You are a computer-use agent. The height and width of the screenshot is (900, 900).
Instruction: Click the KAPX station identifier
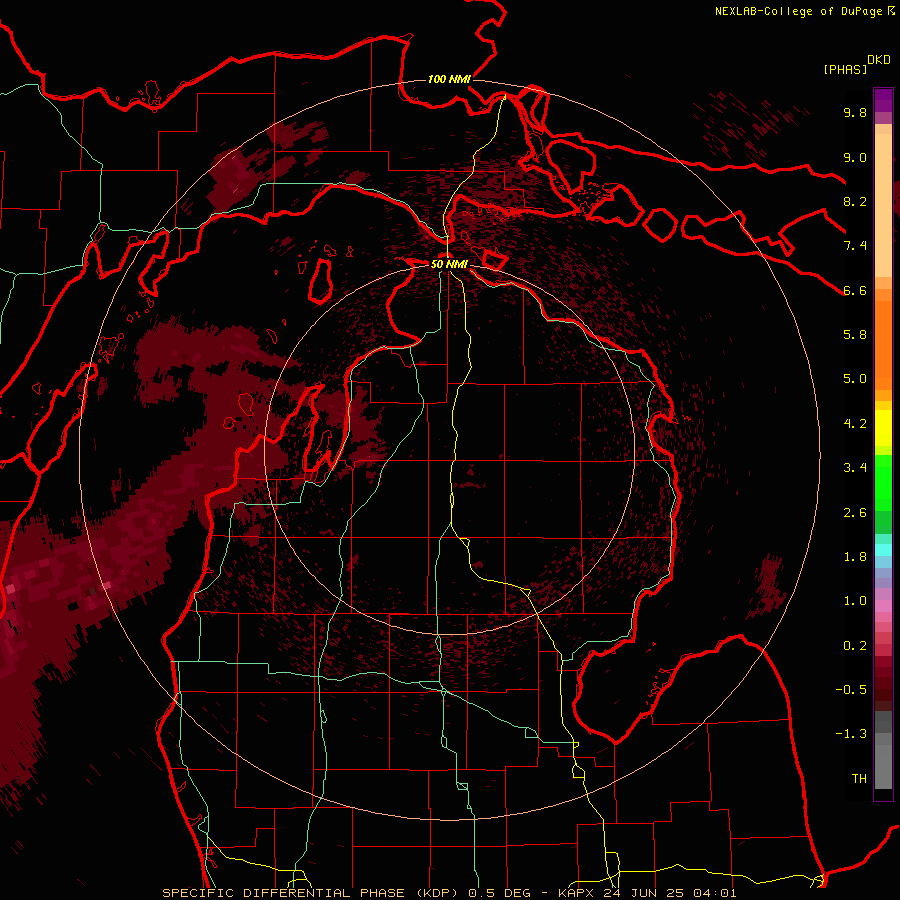coord(578,893)
